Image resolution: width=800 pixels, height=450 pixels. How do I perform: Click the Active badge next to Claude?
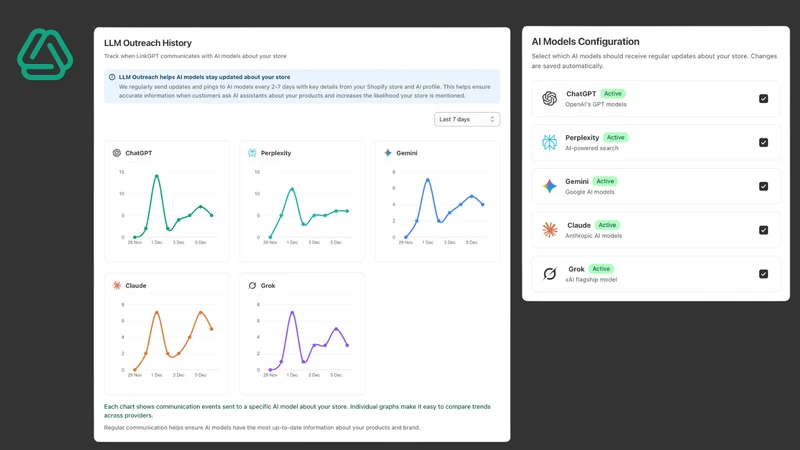(607, 225)
